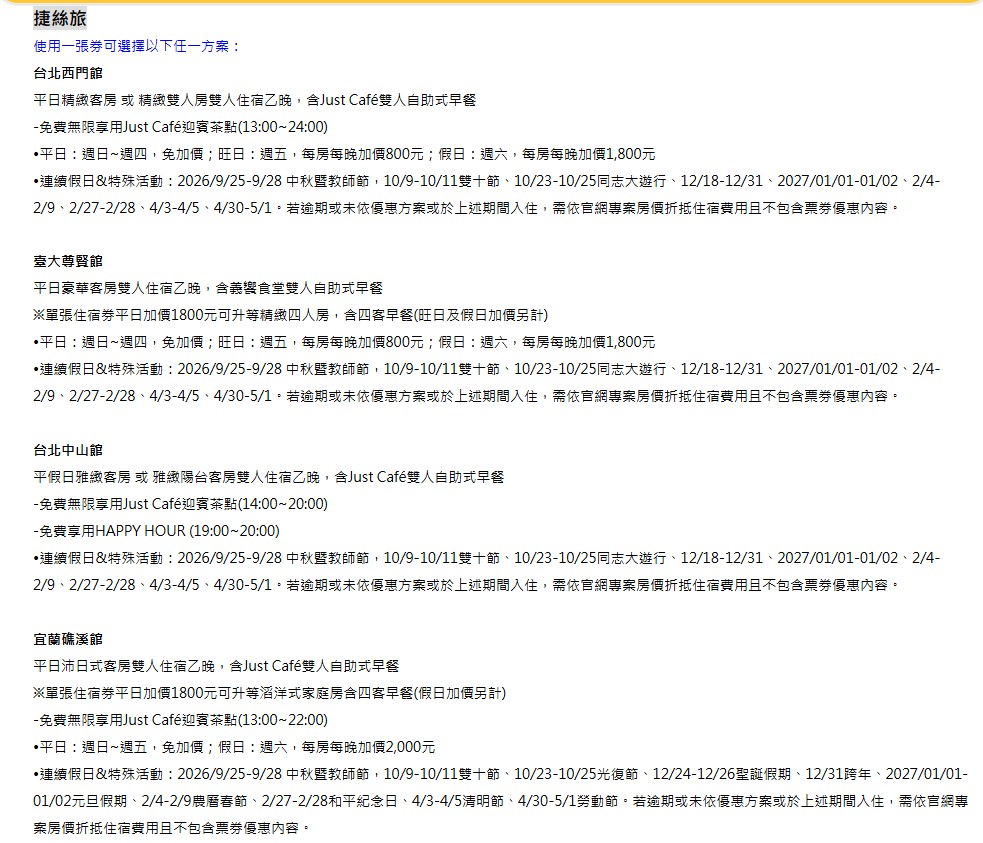983x843 pixels.
Task: Select the 宜蘭礁溪館 heading
Action: tap(68, 639)
